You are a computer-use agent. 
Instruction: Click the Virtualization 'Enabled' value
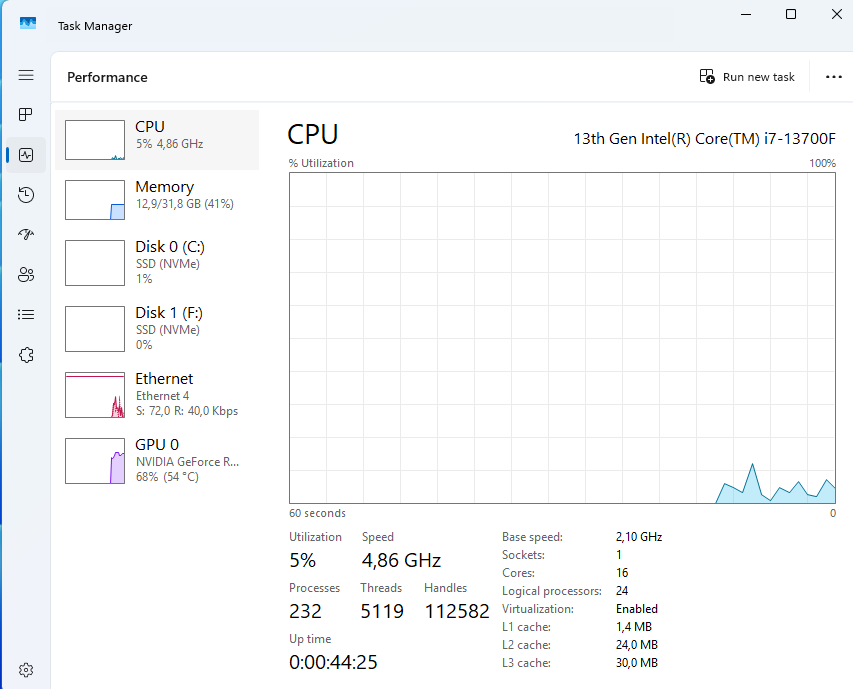click(x=636, y=609)
